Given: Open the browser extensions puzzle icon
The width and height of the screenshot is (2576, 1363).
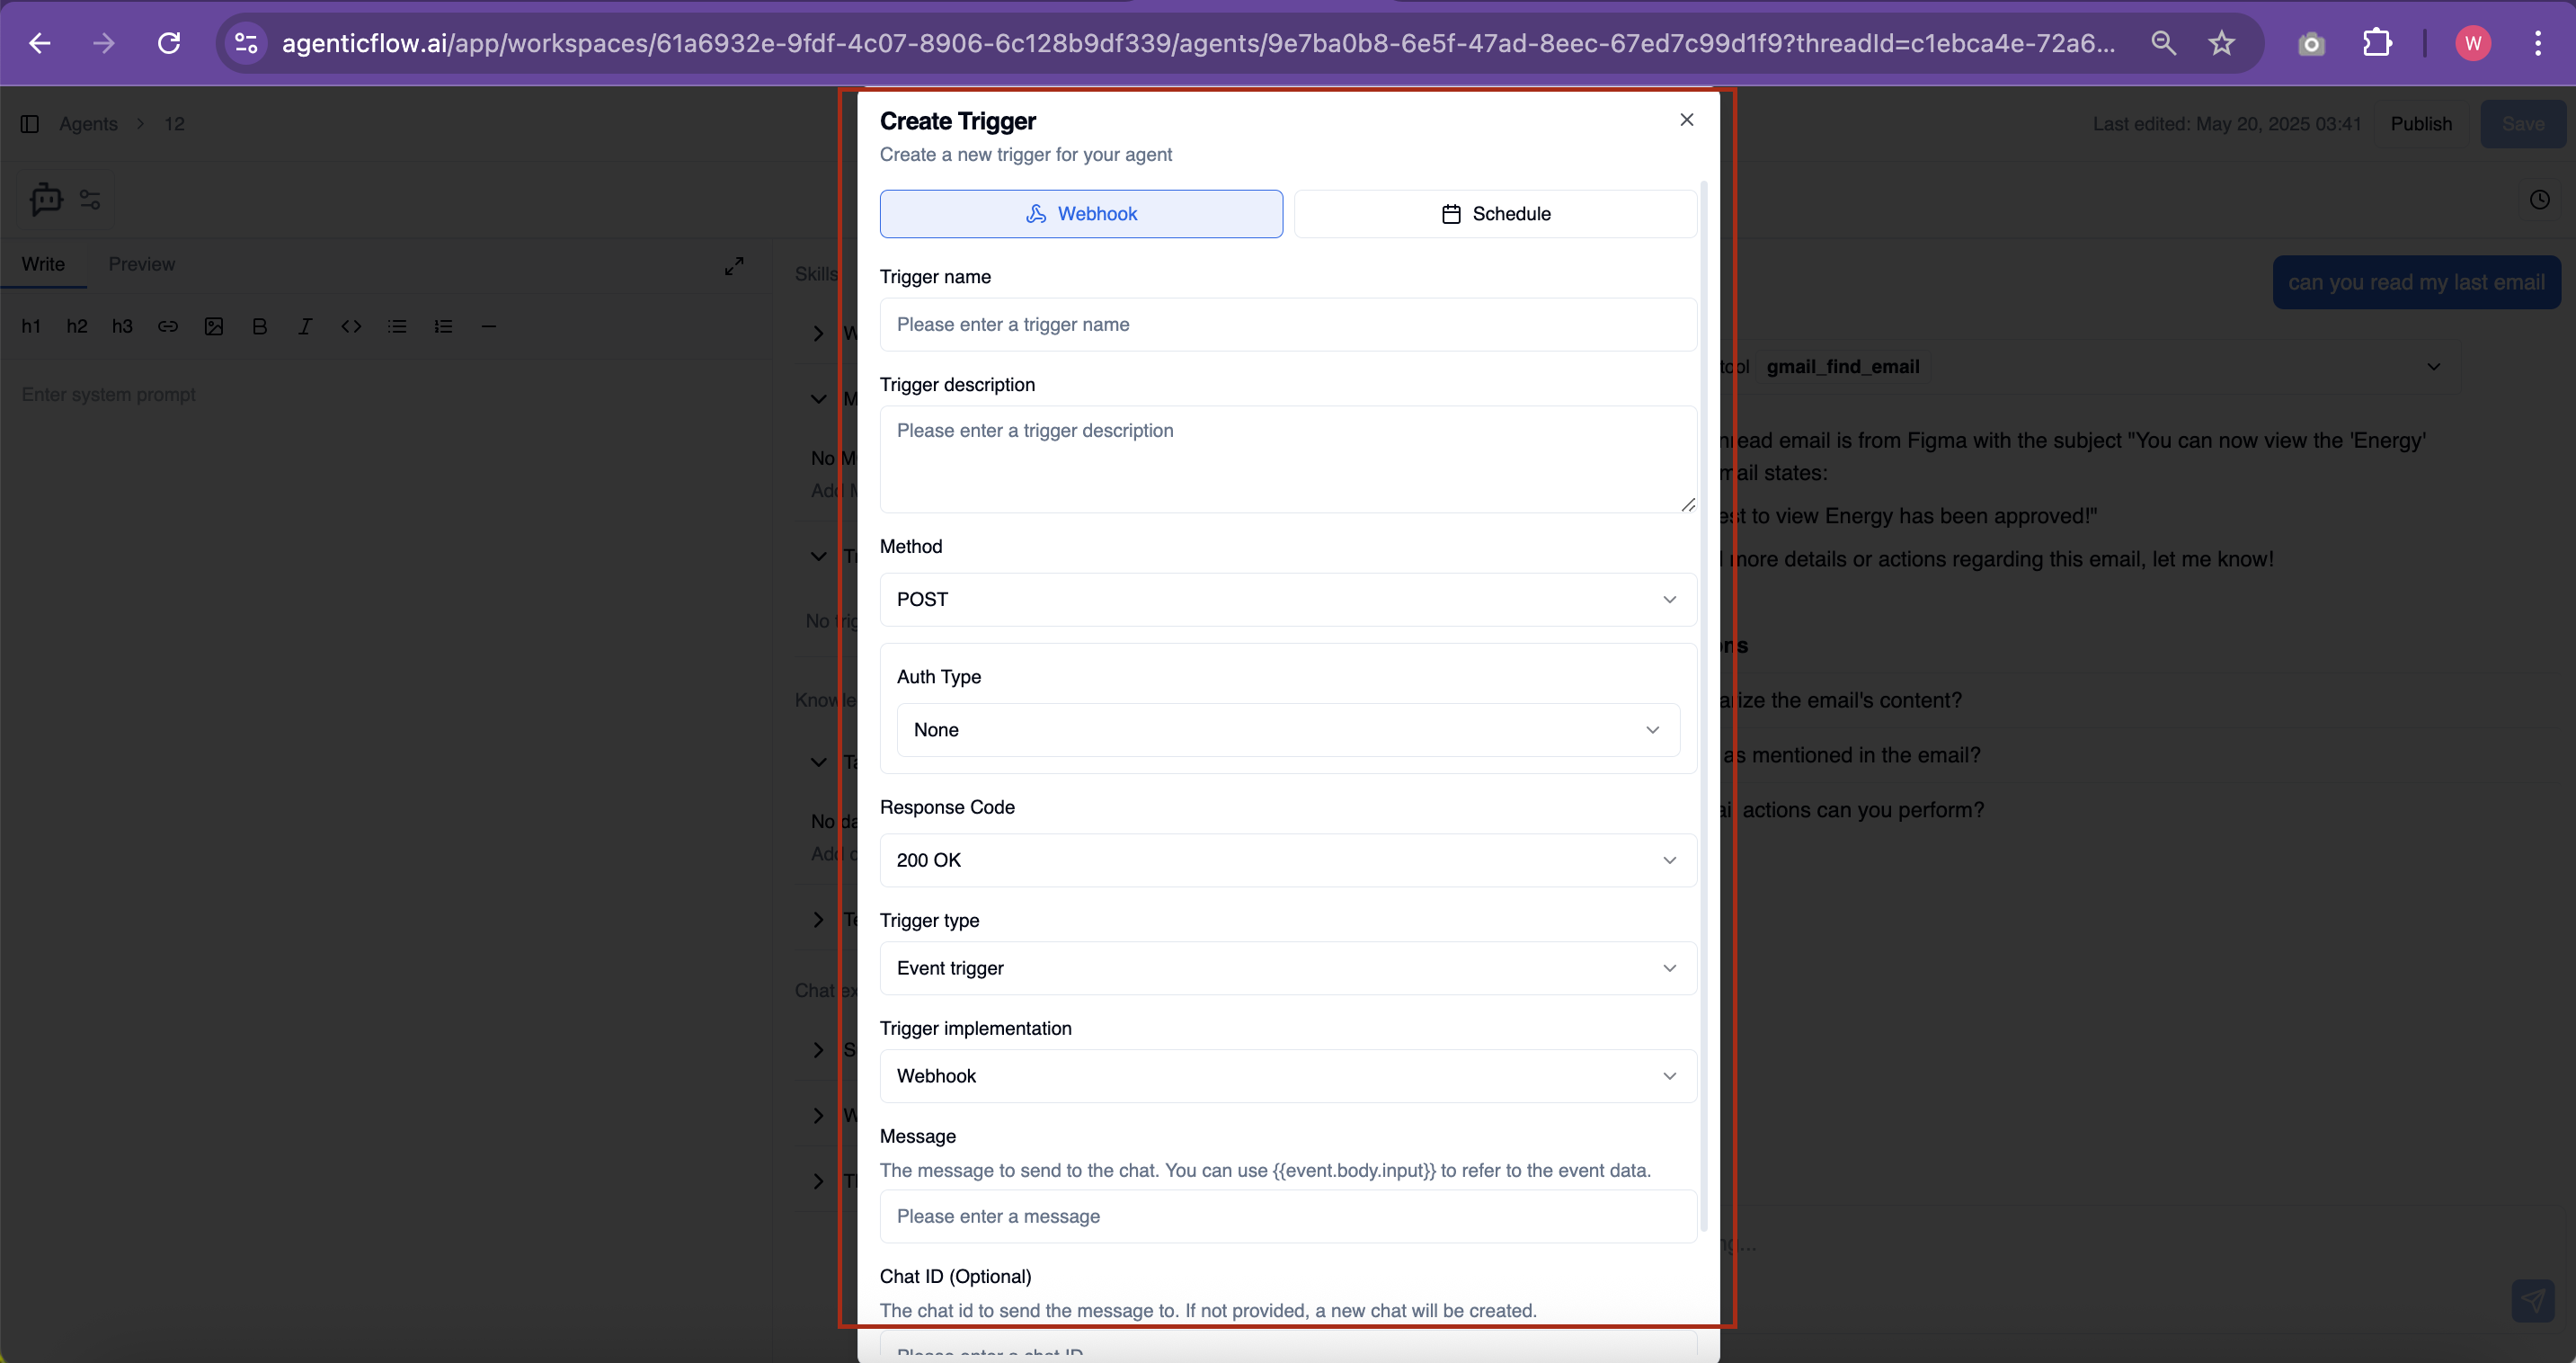Looking at the screenshot, I should (x=2377, y=43).
